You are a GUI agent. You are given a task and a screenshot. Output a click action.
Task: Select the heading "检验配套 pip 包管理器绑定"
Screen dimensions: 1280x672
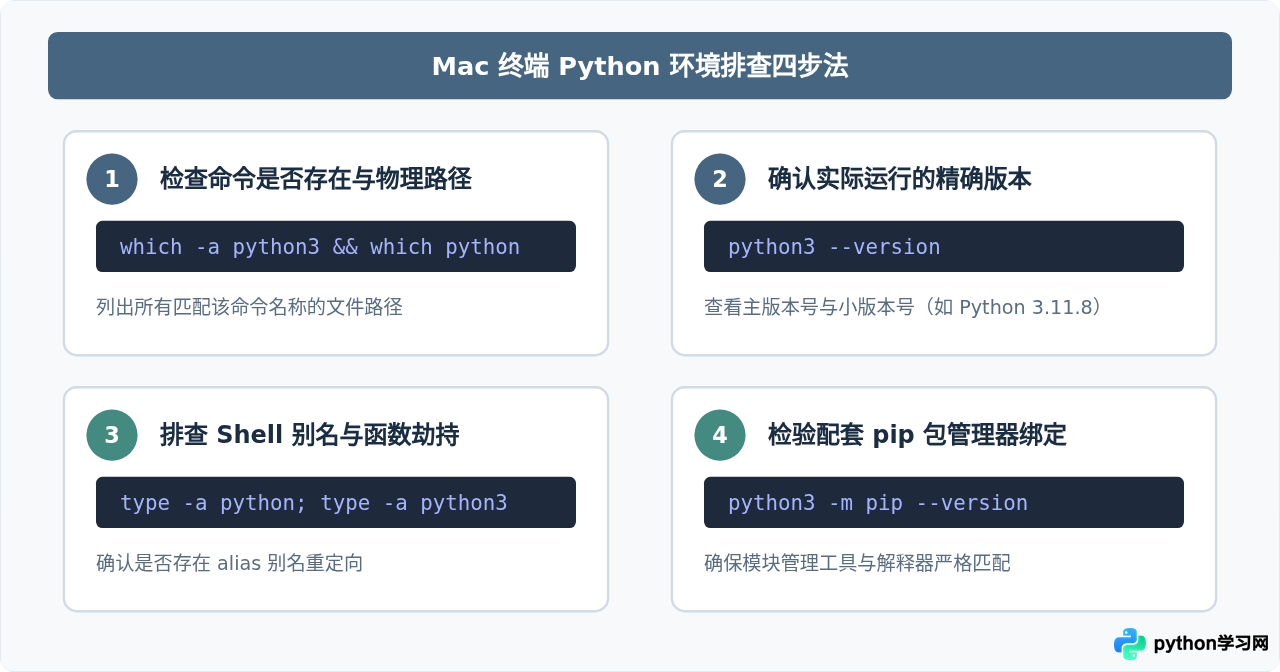917,435
